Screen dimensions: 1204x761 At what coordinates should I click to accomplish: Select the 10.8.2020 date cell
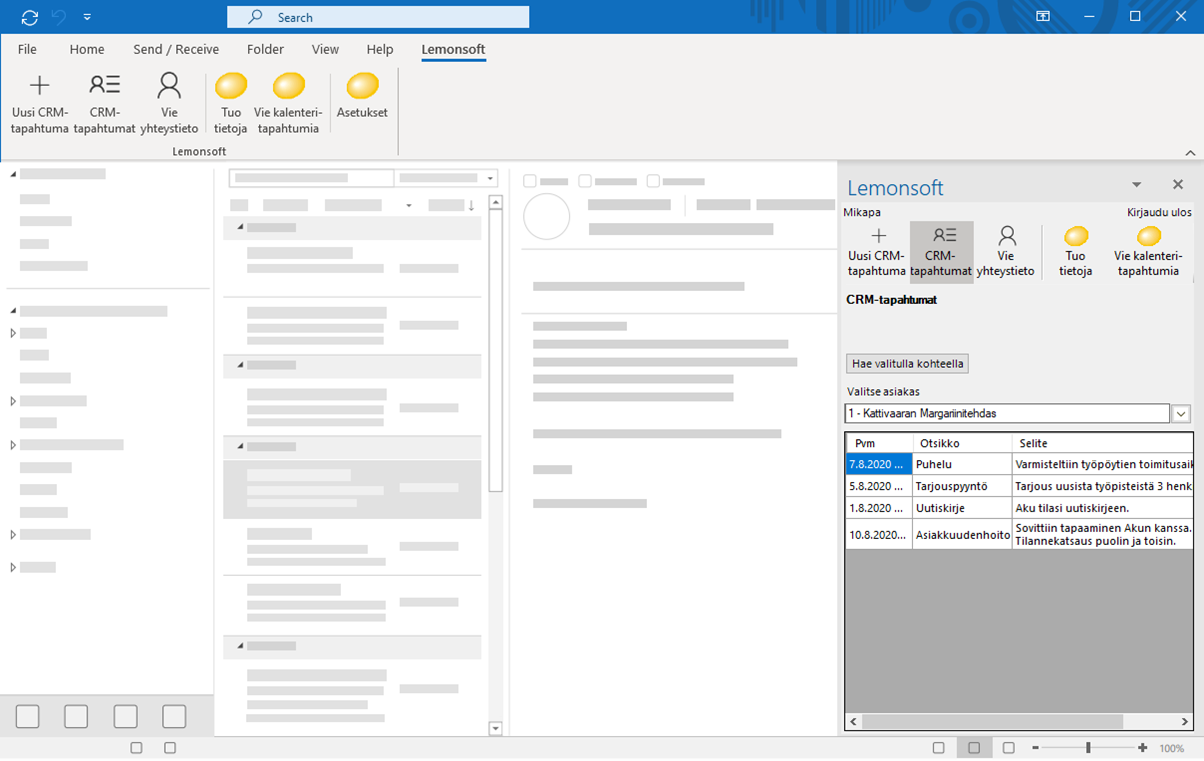879,535
